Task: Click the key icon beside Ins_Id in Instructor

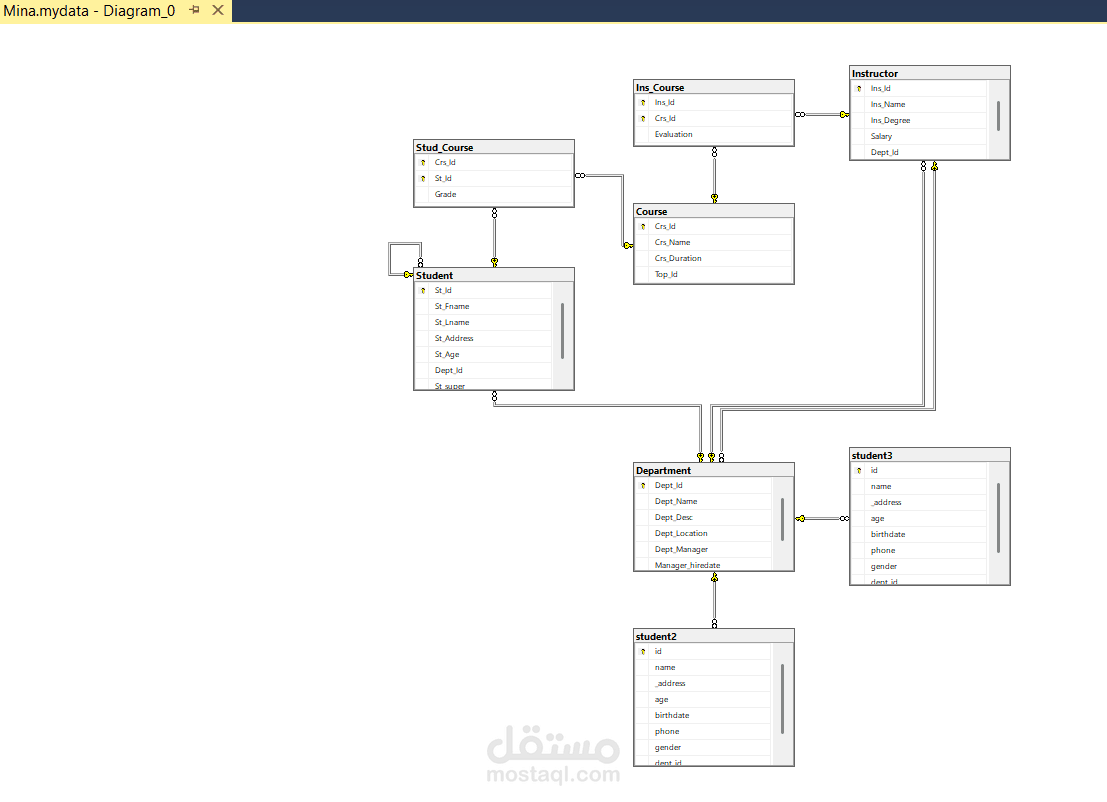Action: [858, 88]
